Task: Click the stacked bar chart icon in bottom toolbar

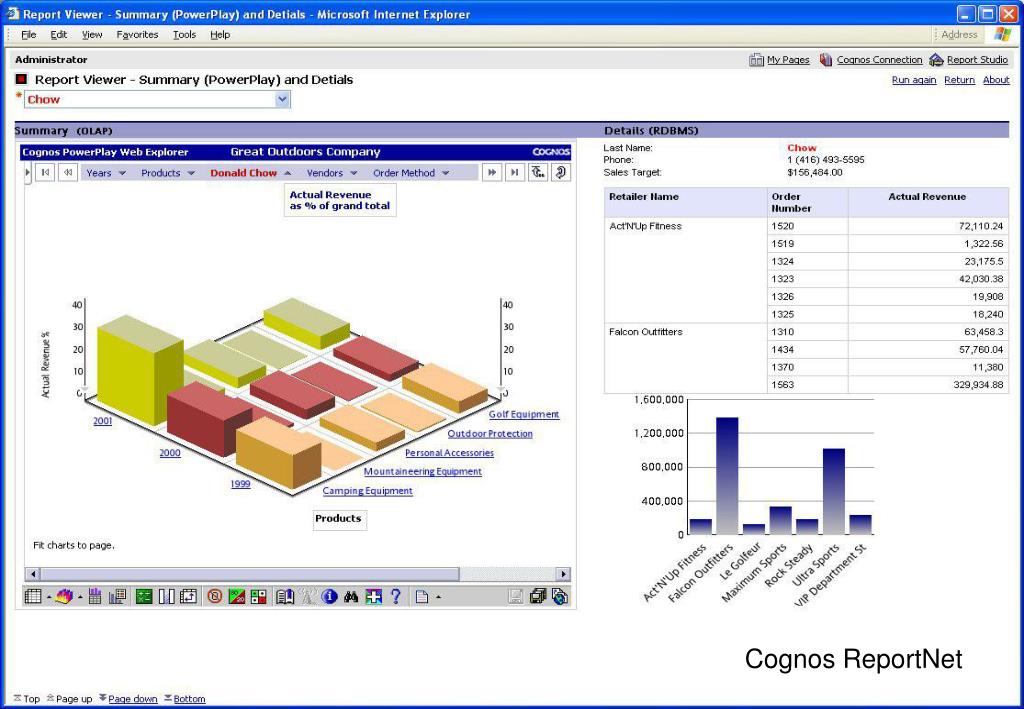Action: pyautogui.click(x=95, y=596)
